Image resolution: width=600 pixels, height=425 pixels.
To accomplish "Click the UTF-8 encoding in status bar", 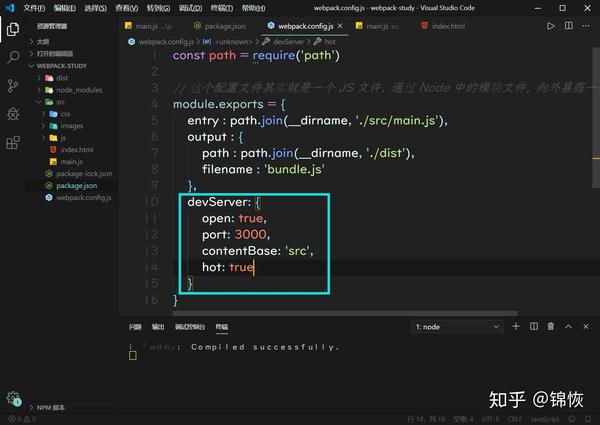I will [x=490, y=419].
